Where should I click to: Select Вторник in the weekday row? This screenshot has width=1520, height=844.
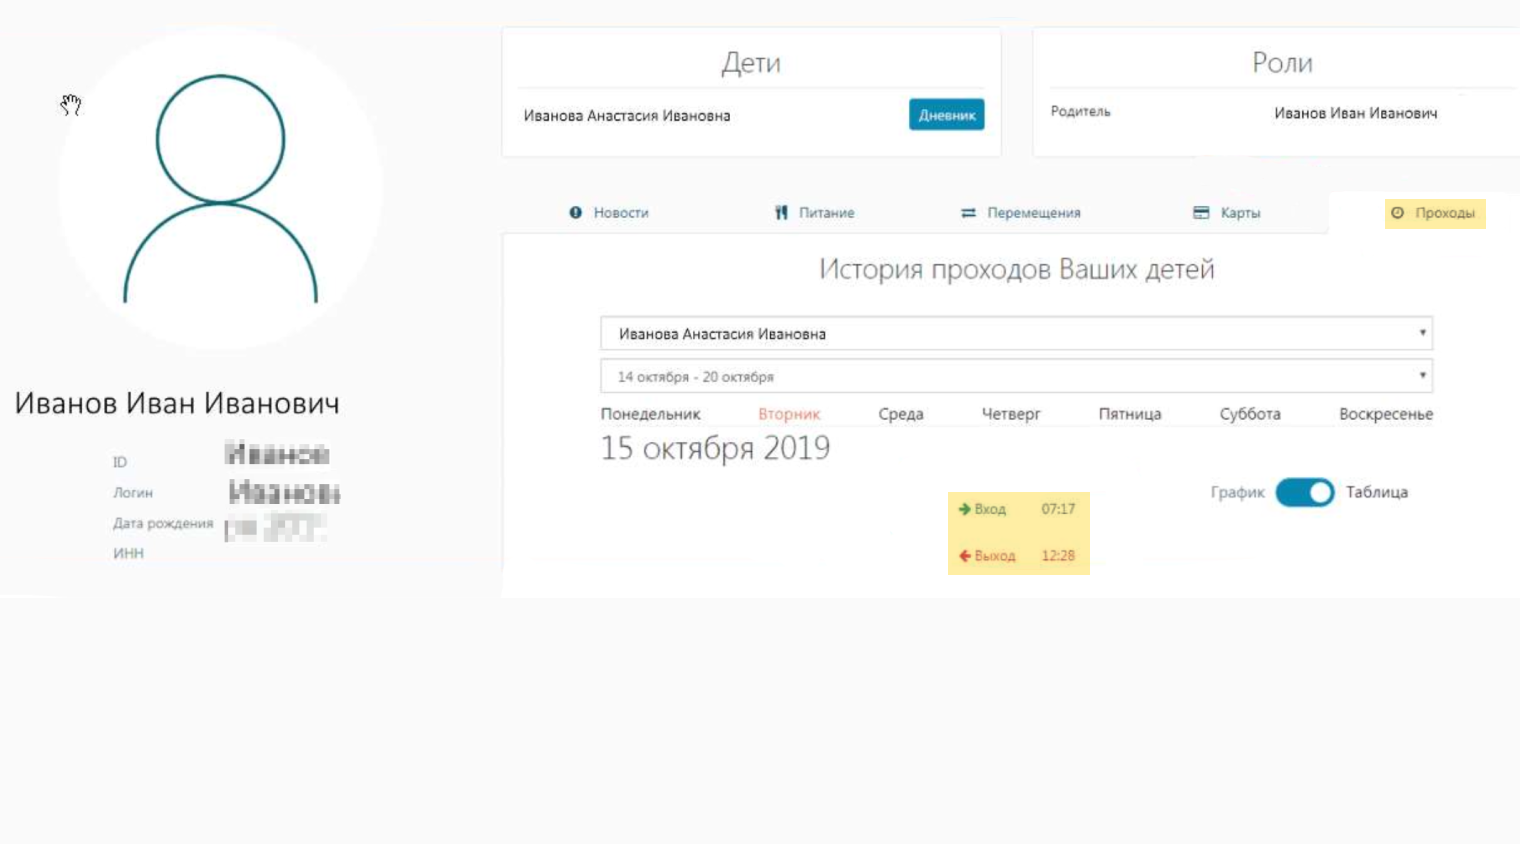(x=789, y=414)
